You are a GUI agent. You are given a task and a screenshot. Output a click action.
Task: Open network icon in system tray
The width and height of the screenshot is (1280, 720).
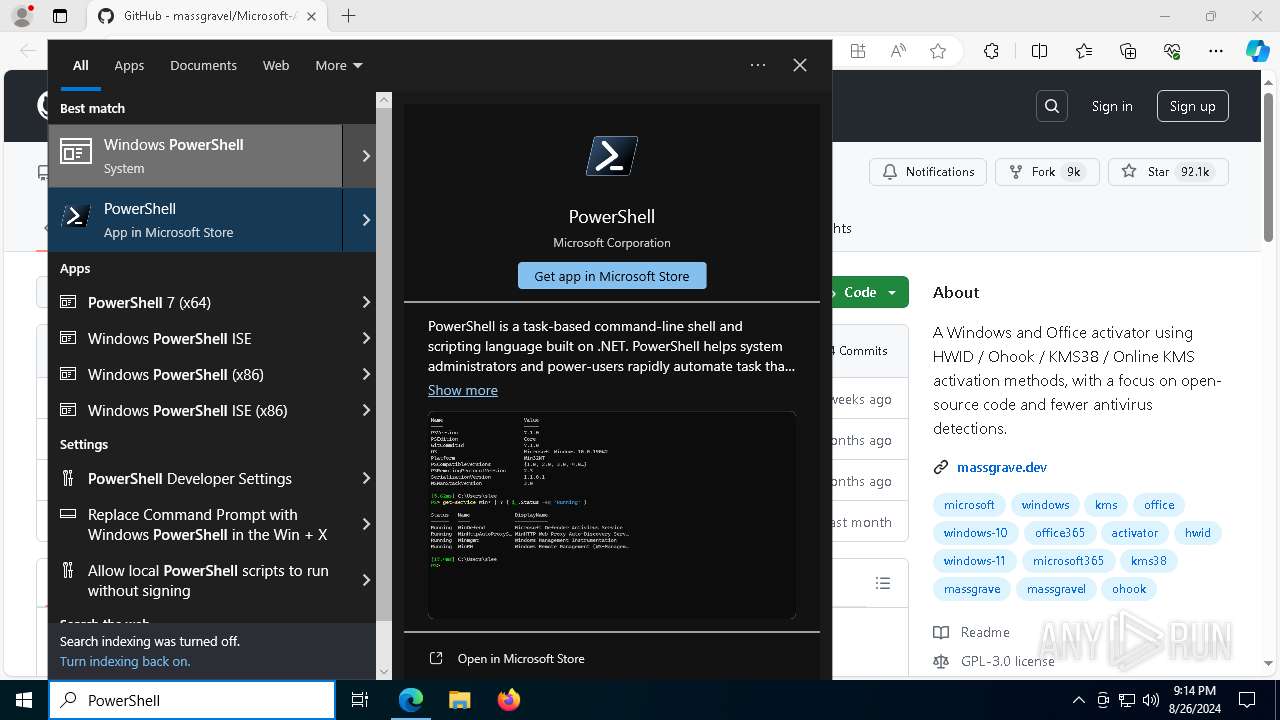point(1127,700)
